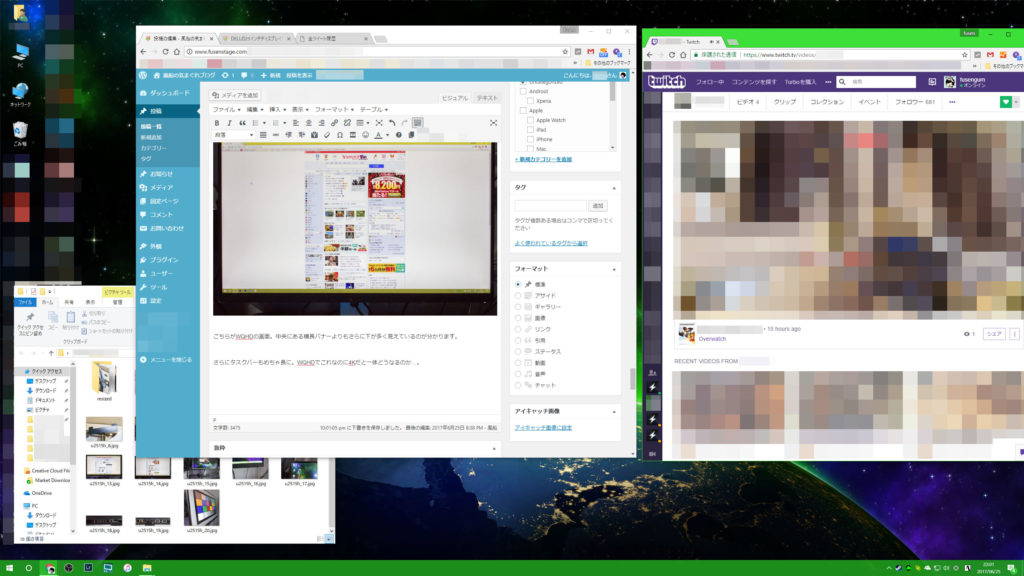The height and width of the screenshot is (576, 1024).
Task: Collapse the タグ panel
Action: click(614, 188)
